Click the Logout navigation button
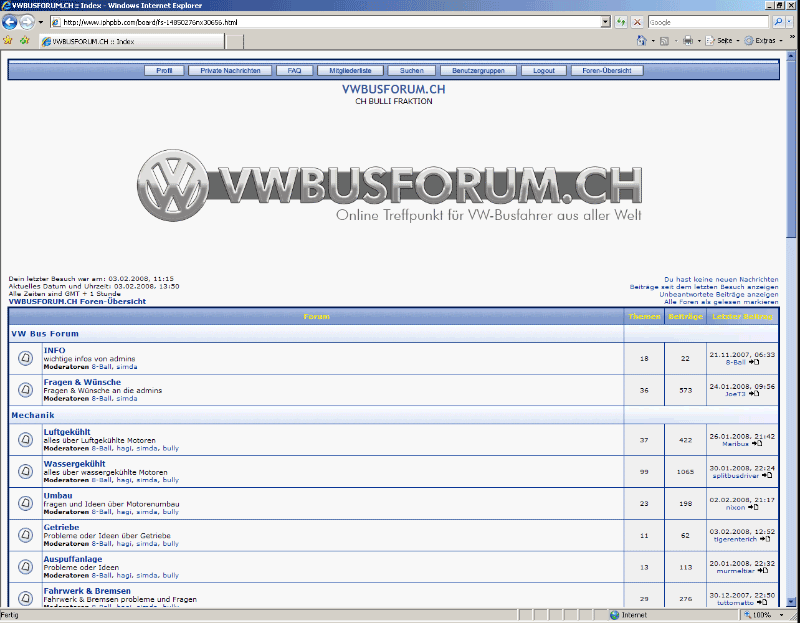The width and height of the screenshot is (800, 623). tap(544, 70)
